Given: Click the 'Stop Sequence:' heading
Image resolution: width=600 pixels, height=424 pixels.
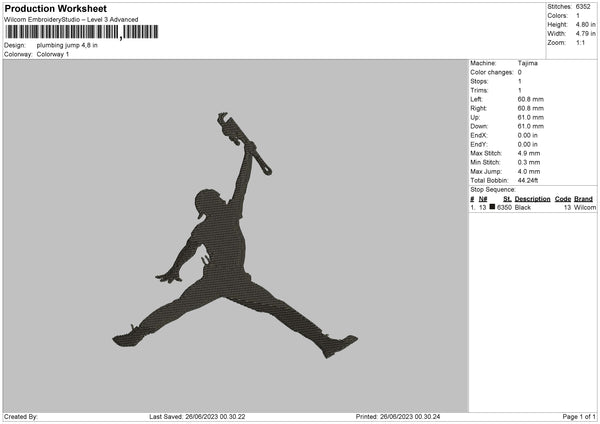Looking at the screenshot, I should [493, 190].
